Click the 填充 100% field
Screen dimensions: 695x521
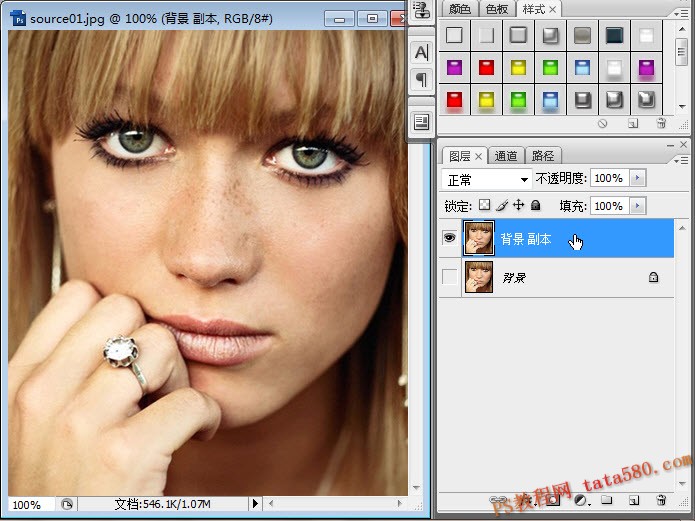[x=610, y=206]
